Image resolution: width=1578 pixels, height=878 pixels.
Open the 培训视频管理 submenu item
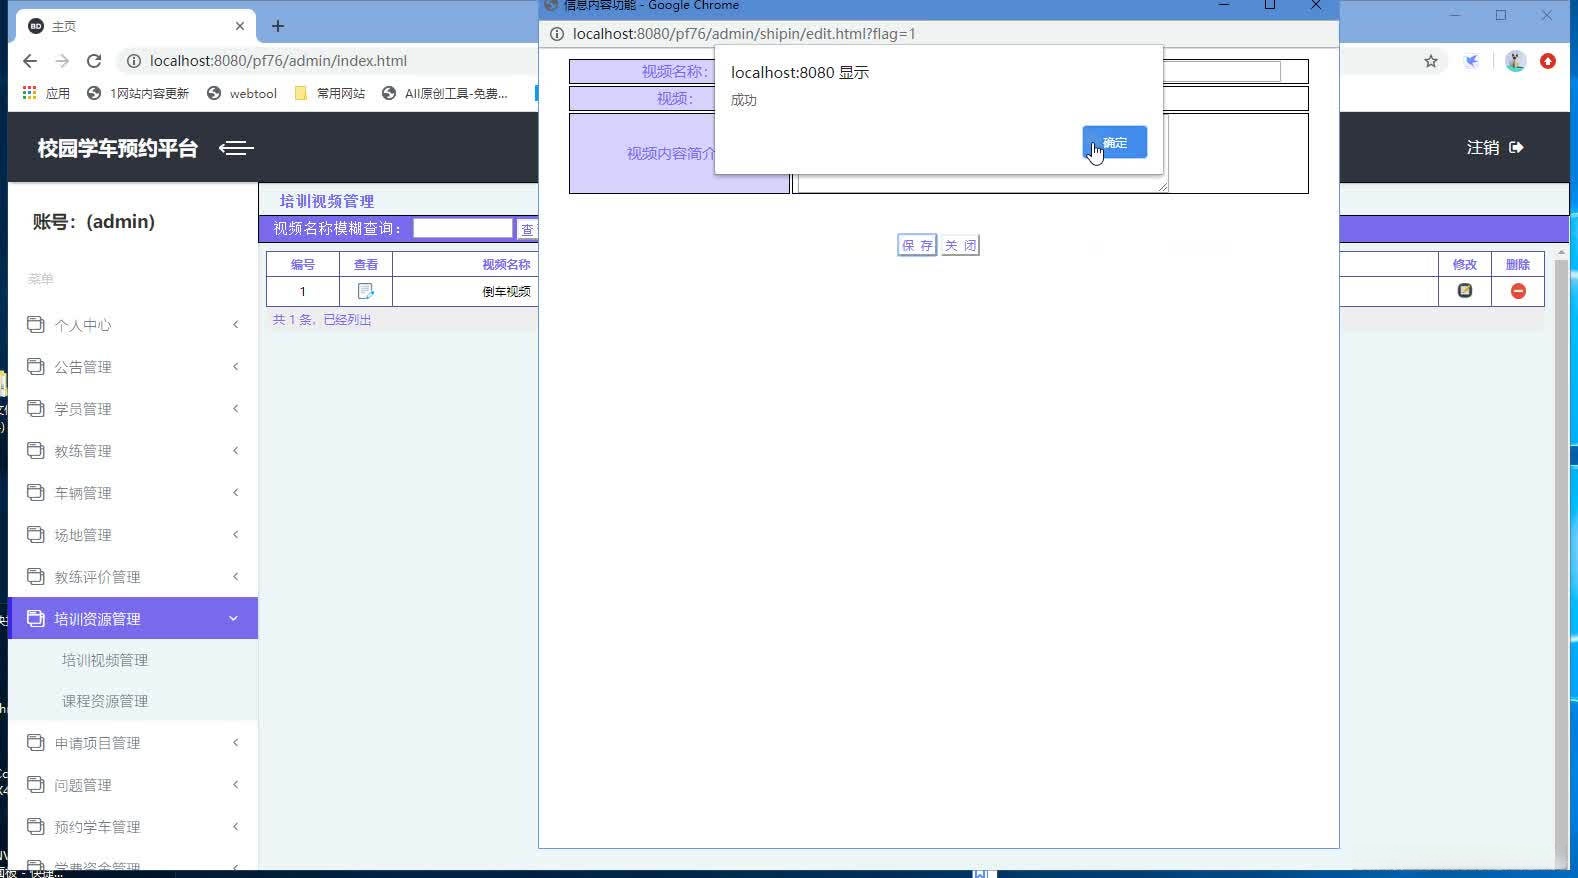(105, 660)
